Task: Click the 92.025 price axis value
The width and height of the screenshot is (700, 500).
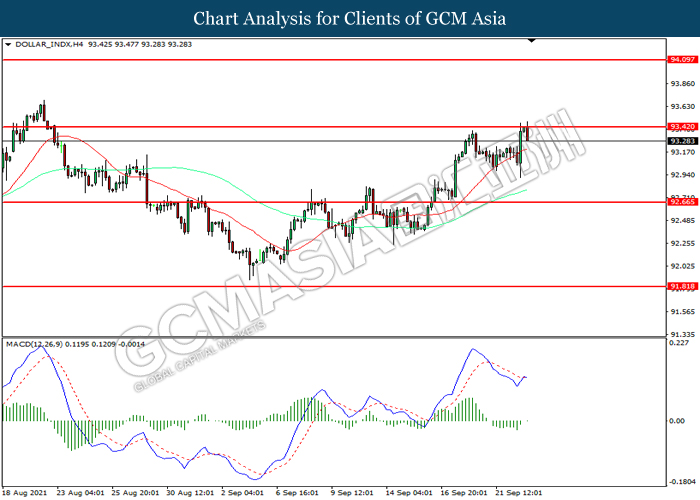Action: (683, 266)
